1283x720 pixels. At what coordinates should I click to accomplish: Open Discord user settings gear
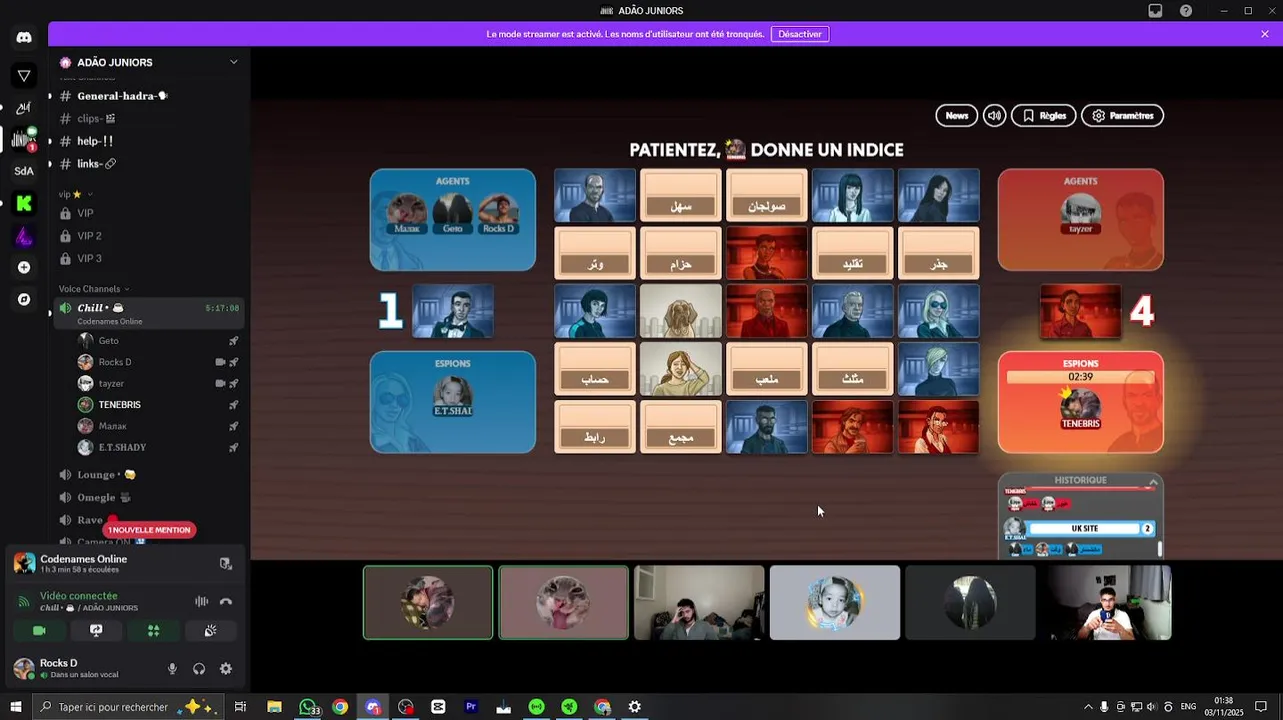coord(226,669)
